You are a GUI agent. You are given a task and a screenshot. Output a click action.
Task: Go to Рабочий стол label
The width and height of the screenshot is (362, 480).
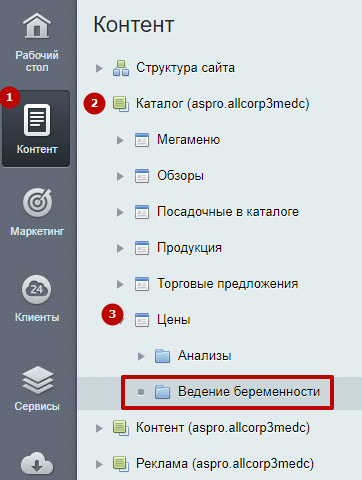[x=37, y=61]
